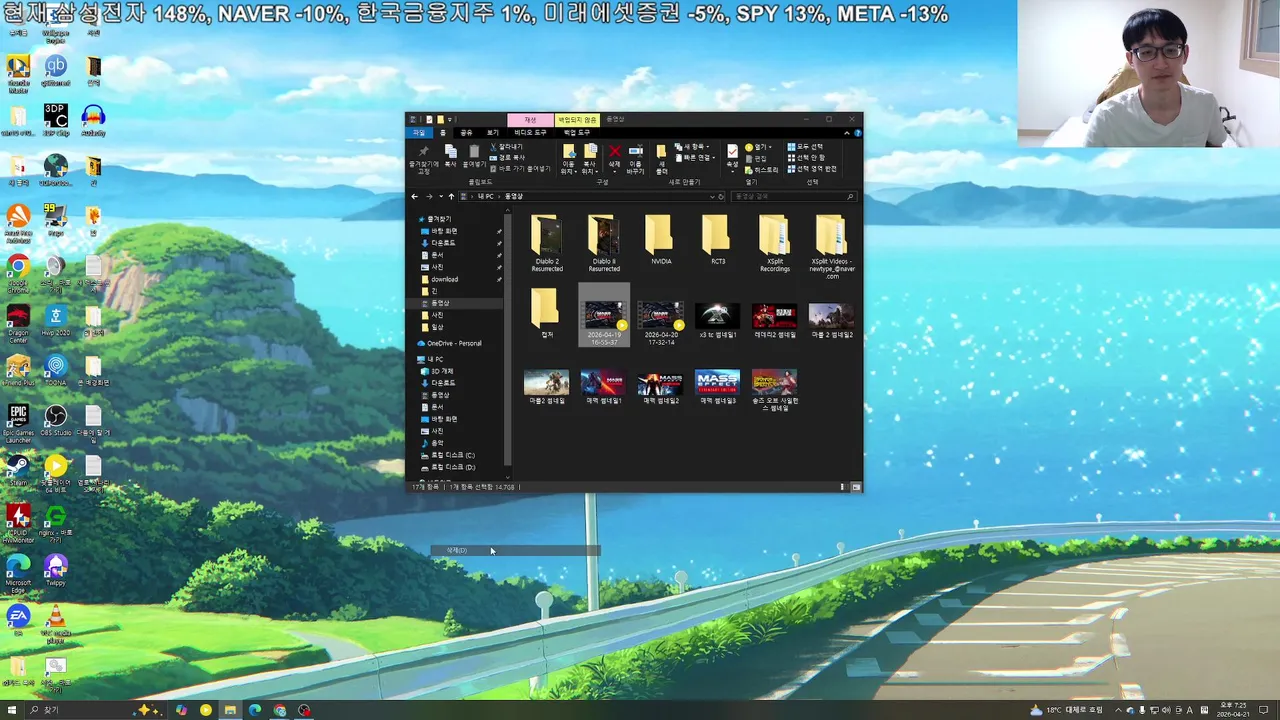Image resolution: width=1280 pixels, height=720 pixels.
Task: Select the NVIDIA folder
Action: pyautogui.click(x=661, y=239)
